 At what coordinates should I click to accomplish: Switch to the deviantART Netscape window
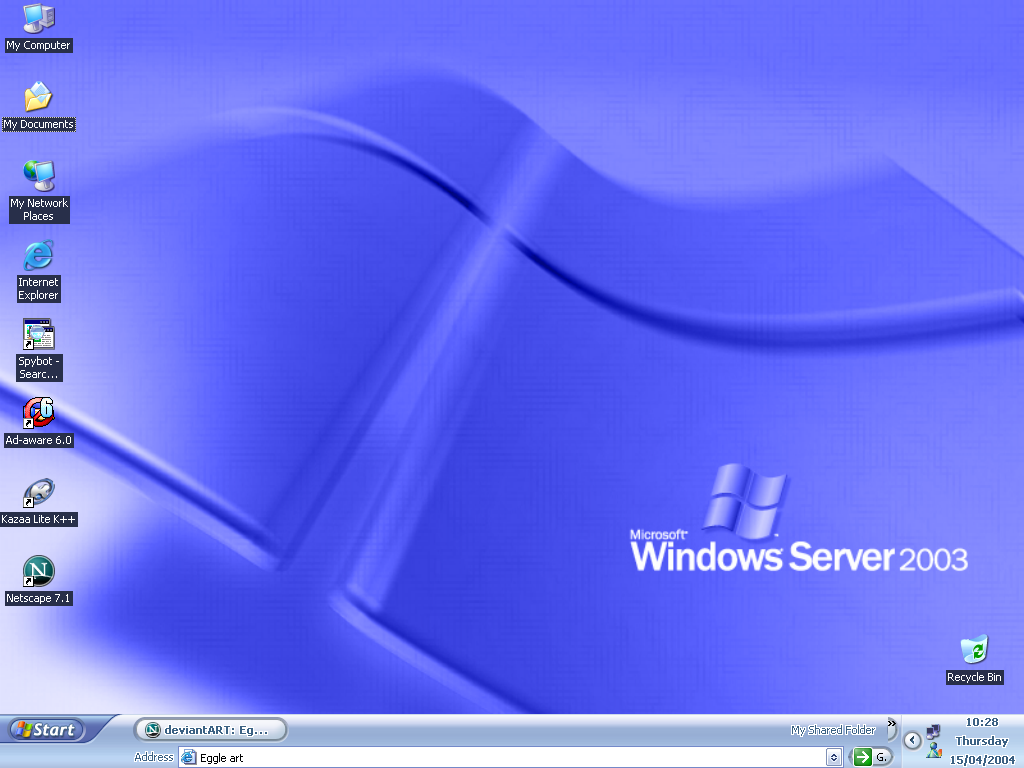[x=210, y=729]
